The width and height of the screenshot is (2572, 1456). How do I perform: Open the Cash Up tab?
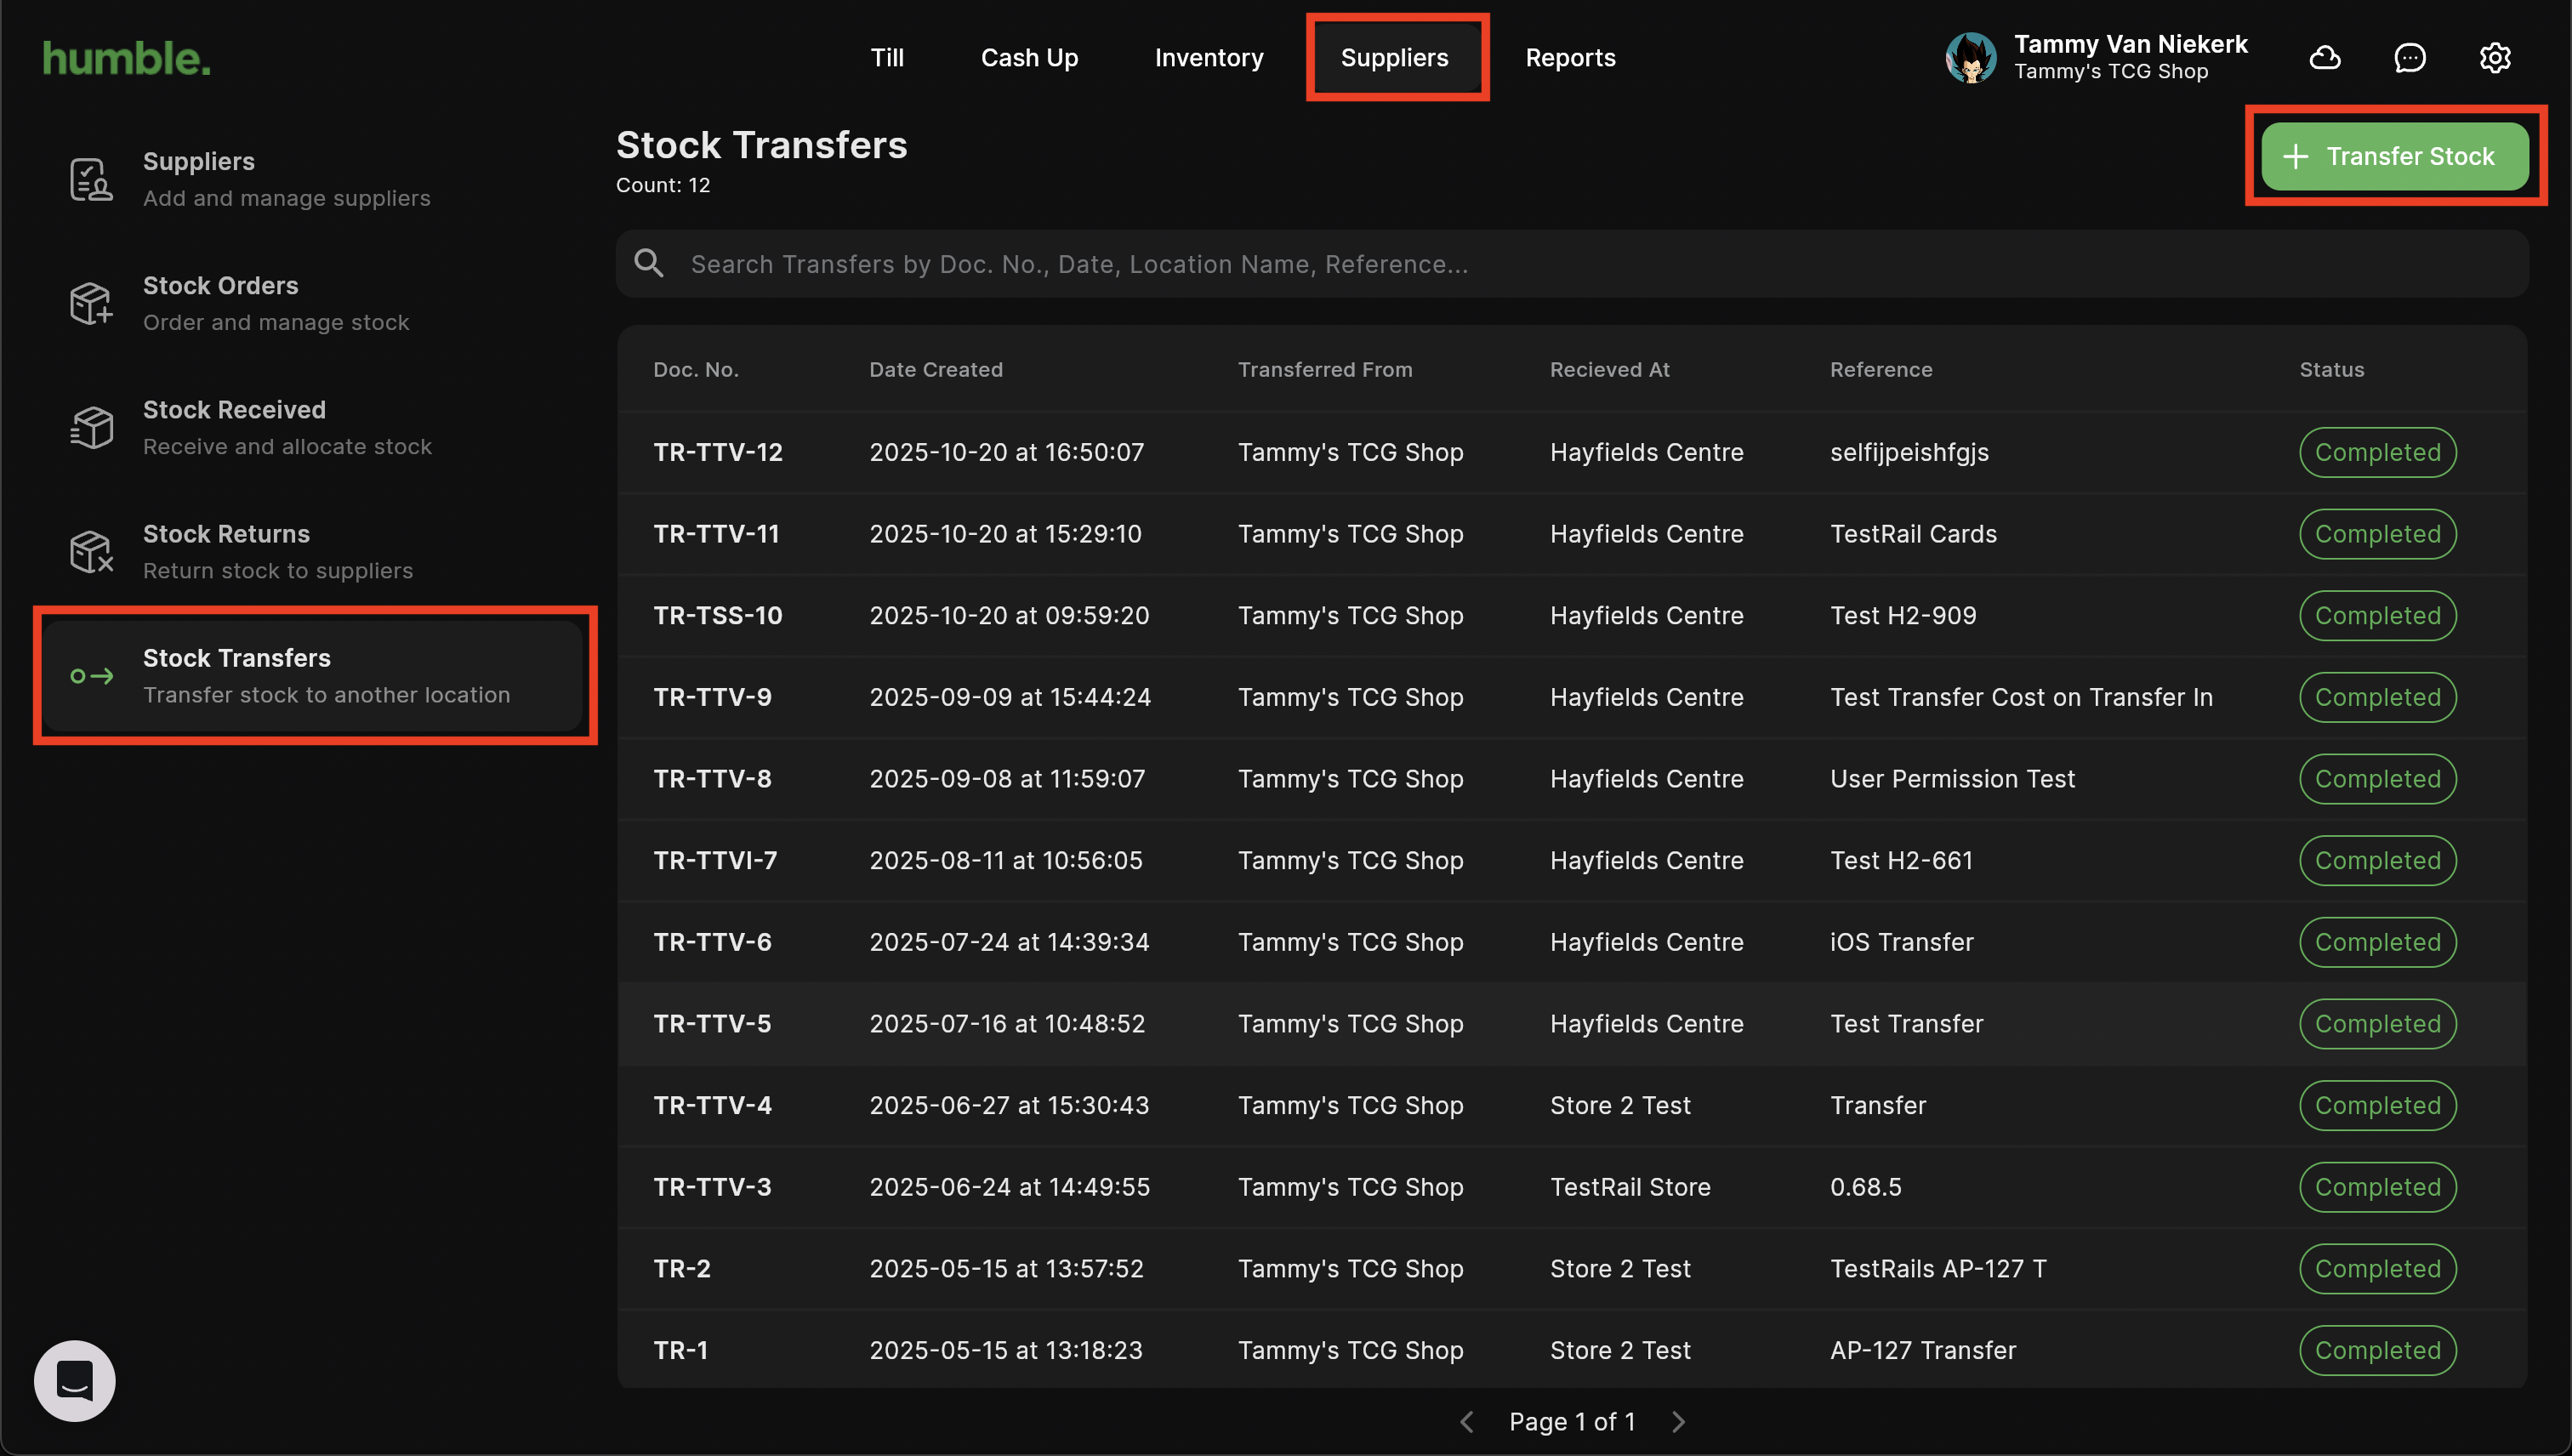(1029, 58)
